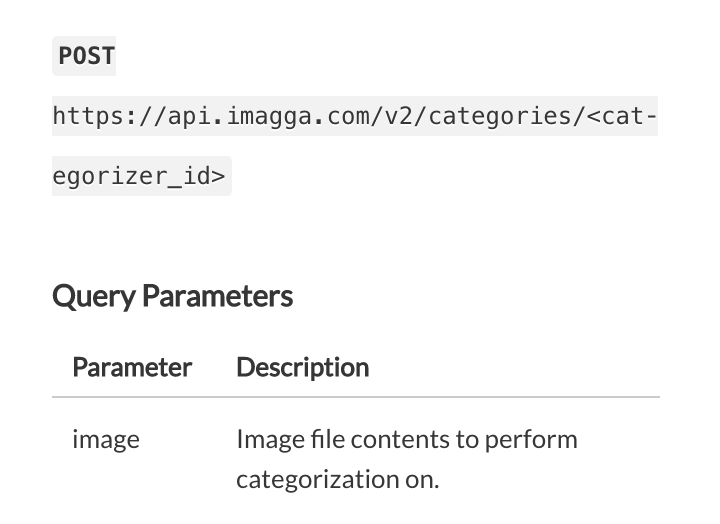Click the word 'Query' in the heading
The height and width of the screenshot is (524, 720).
click(94, 296)
